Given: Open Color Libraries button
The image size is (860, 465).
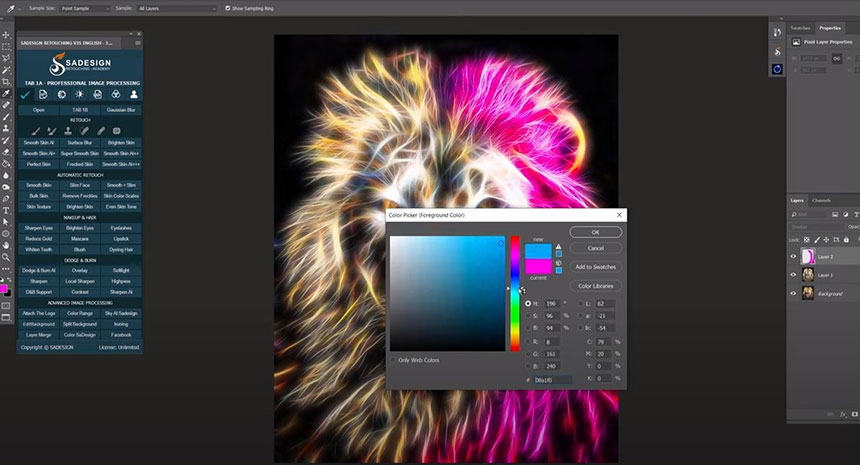Looking at the screenshot, I should [596, 286].
